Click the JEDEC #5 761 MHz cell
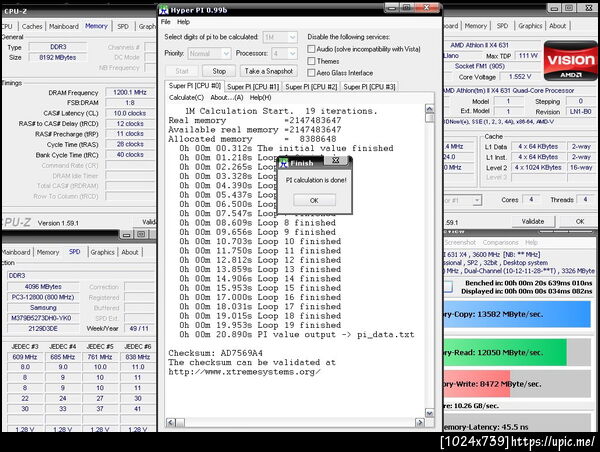Image resolution: width=600 pixels, height=452 pixels. 100,357
